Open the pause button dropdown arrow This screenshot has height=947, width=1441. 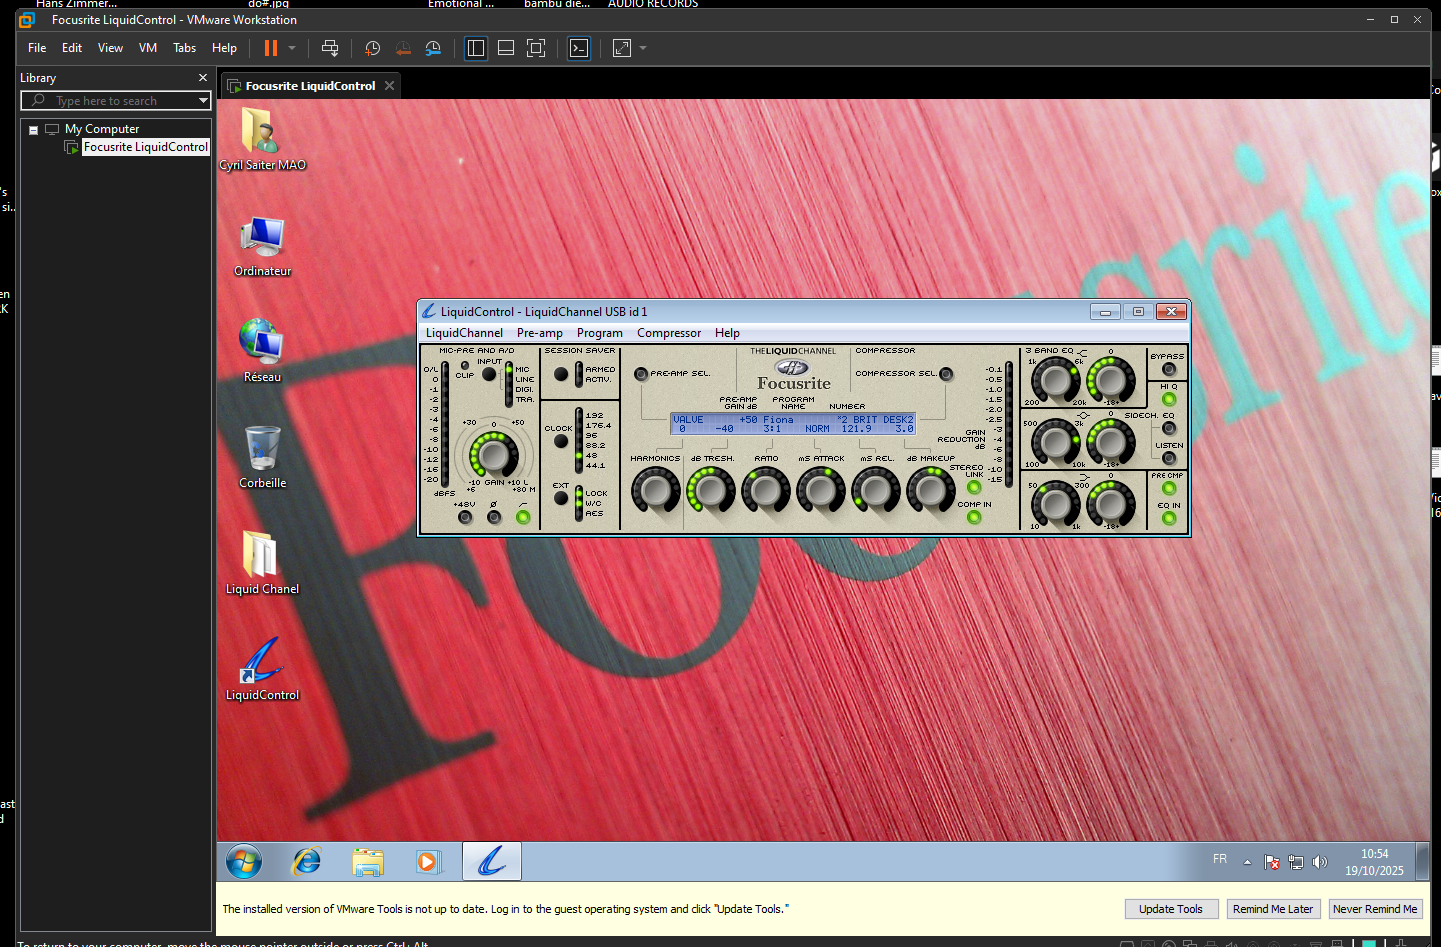point(292,48)
